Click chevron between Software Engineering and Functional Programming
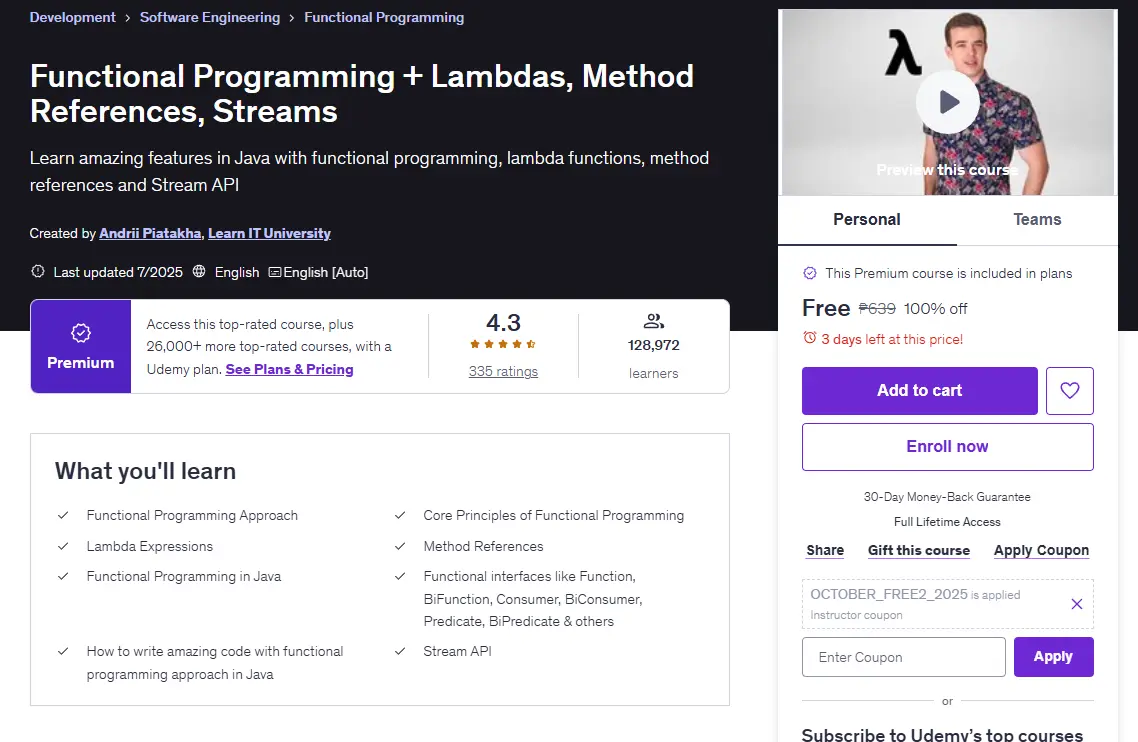Screen dimensions: 1138x742 (x=292, y=18)
